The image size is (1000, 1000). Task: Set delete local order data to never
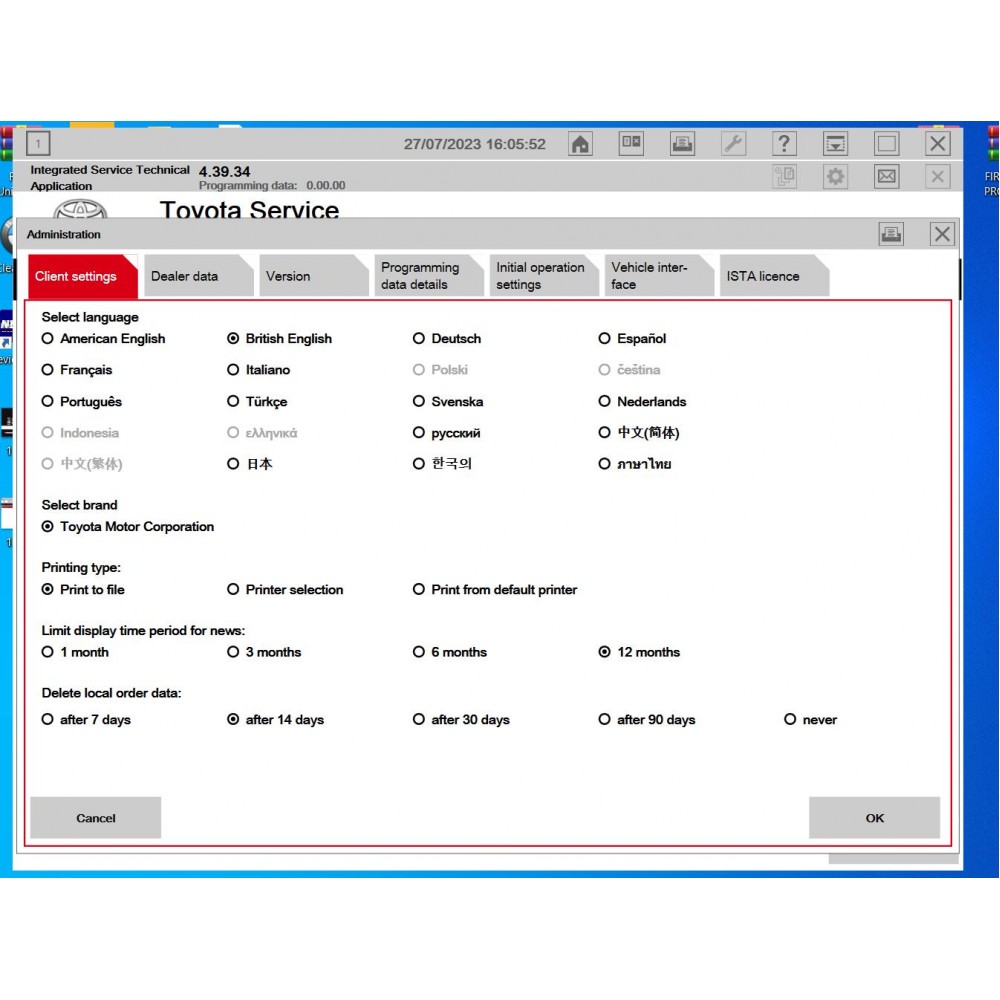pyautogui.click(x=790, y=719)
